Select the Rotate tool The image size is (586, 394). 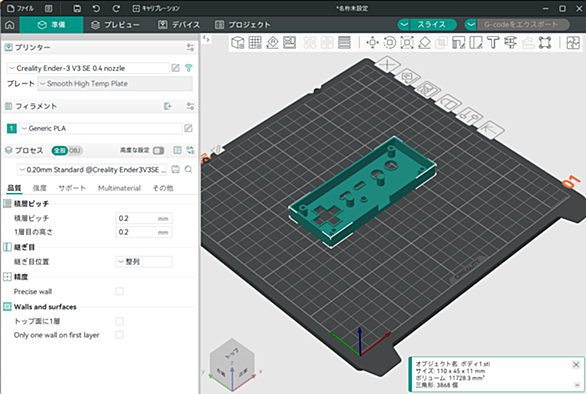point(390,43)
